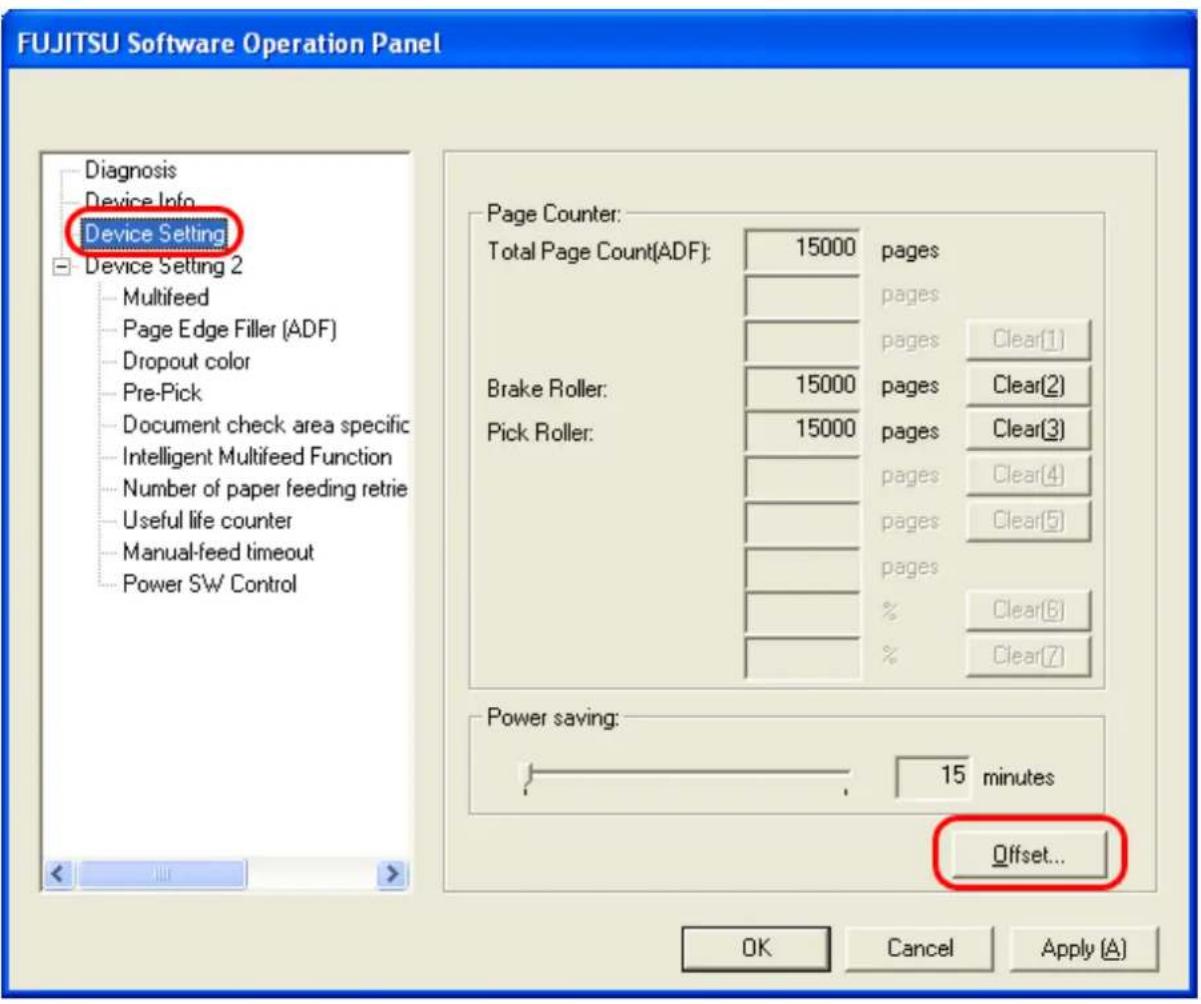Click Clear(2) for Brake Roller
The height and width of the screenshot is (1004, 1201).
point(1027,385)
